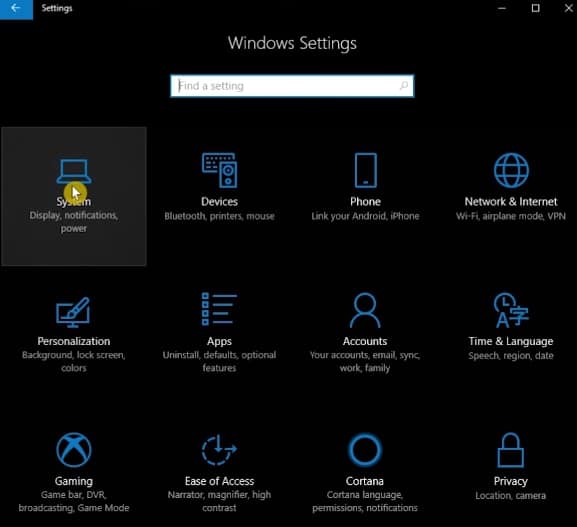Select the Gaming label
577x527 pixels.
tap(74, 481)
